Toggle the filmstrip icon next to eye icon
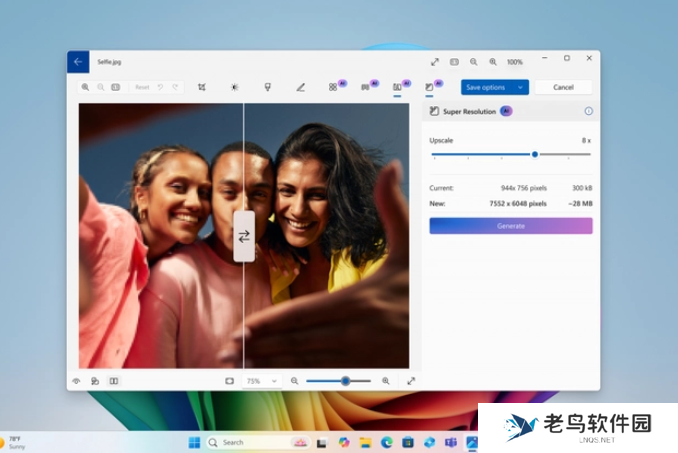This screenshot has width=678, height=453. pos(95,381)
